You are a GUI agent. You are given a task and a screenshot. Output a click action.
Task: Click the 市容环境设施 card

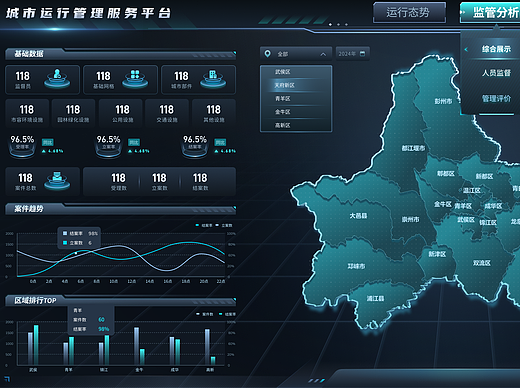(x=27, y=113)
